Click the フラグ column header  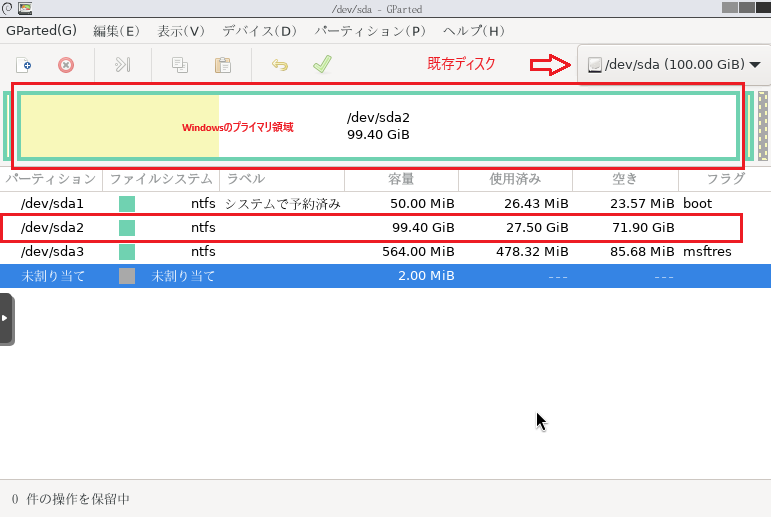[x=725, y=179]
